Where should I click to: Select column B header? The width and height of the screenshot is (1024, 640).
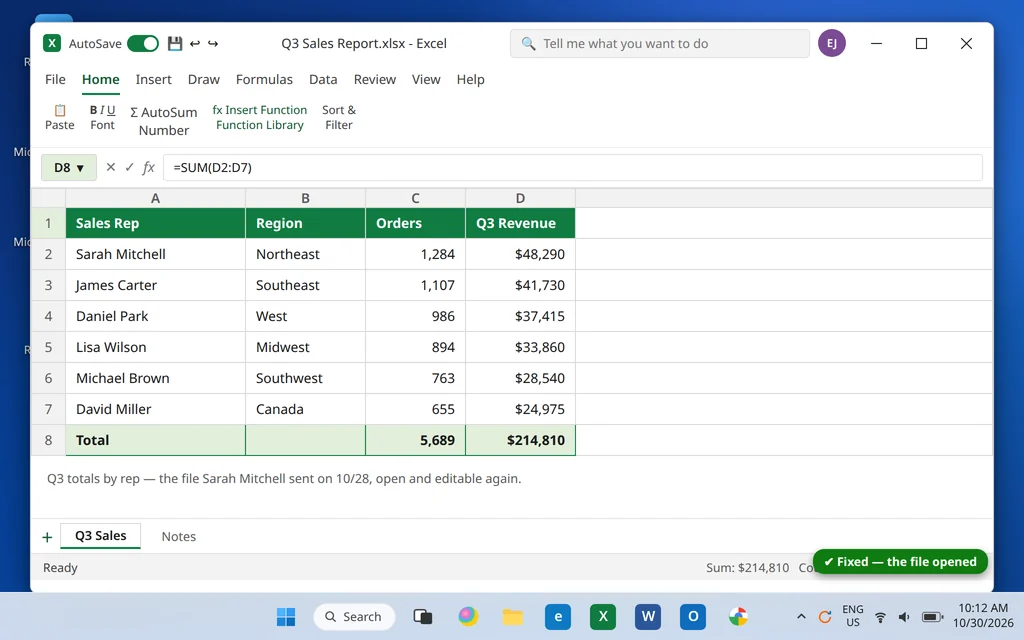[x=305, y=198]
